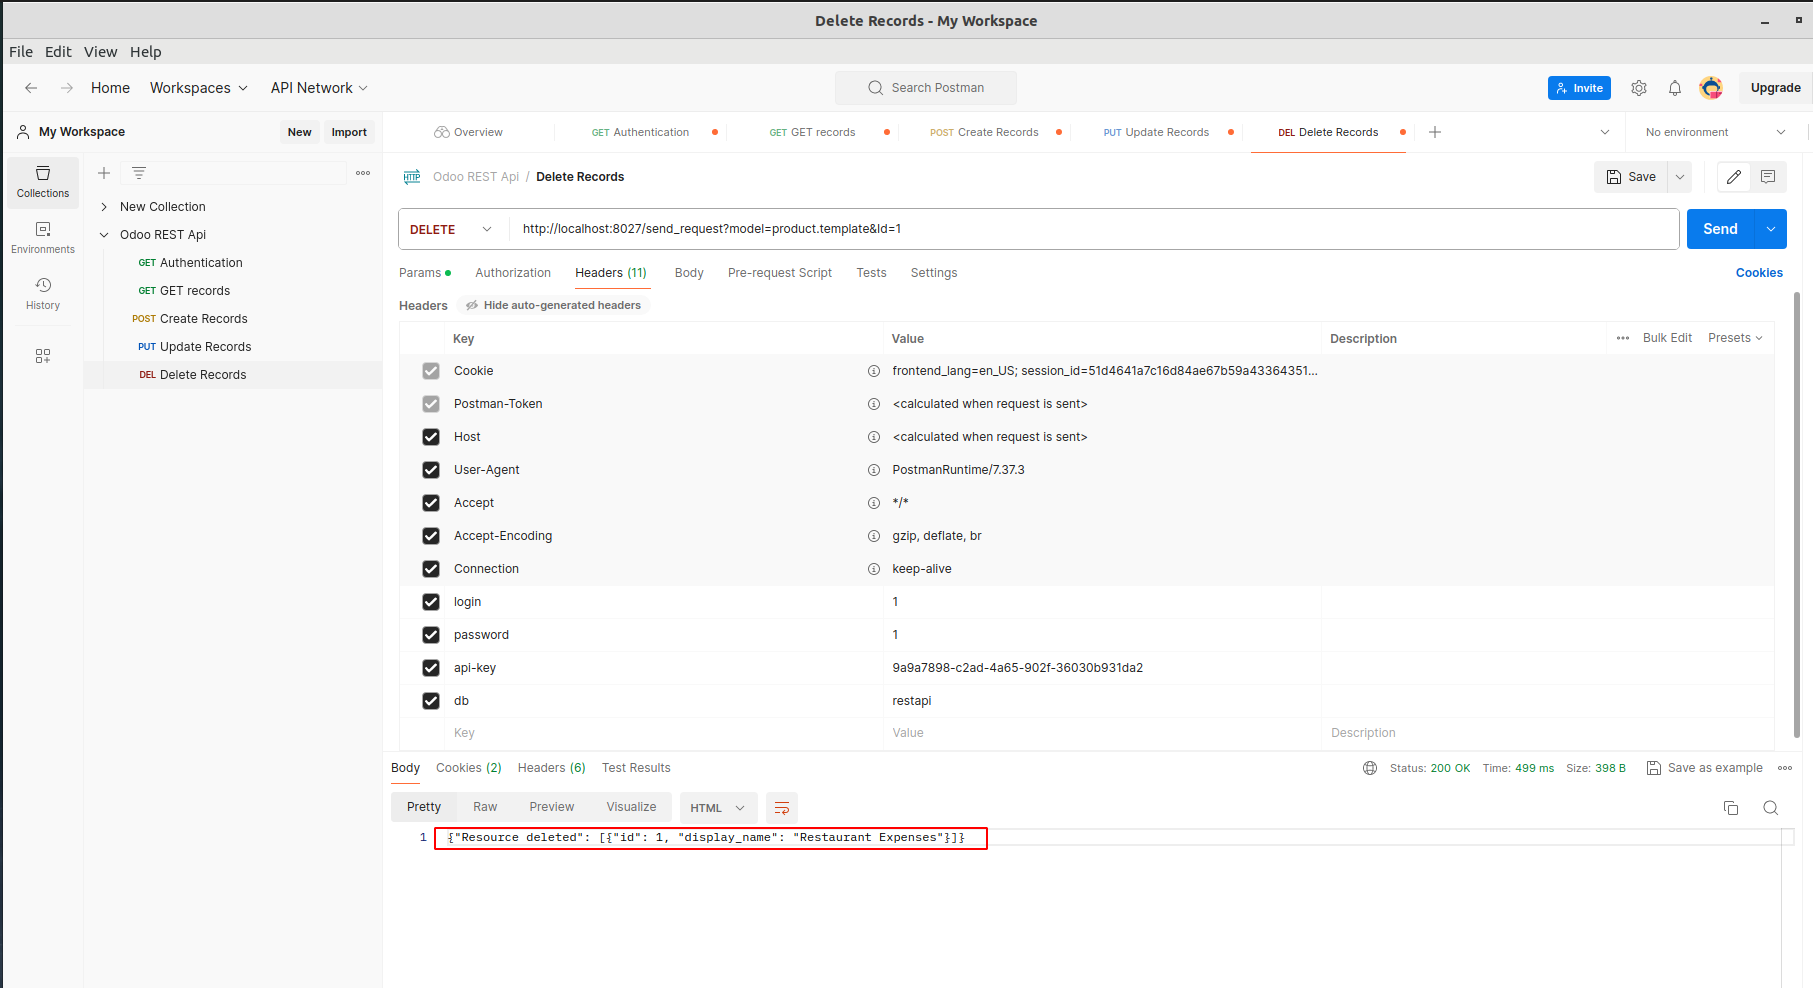Screen dimensions: 1813x988
Task: Open the Environments sidebar panel
Action: [43, 238]
